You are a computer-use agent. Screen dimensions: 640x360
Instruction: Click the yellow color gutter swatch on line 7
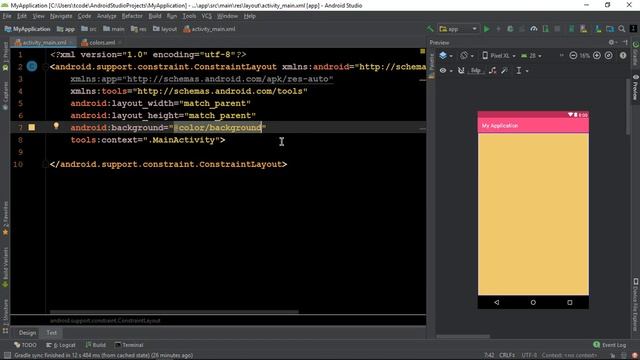32,128
